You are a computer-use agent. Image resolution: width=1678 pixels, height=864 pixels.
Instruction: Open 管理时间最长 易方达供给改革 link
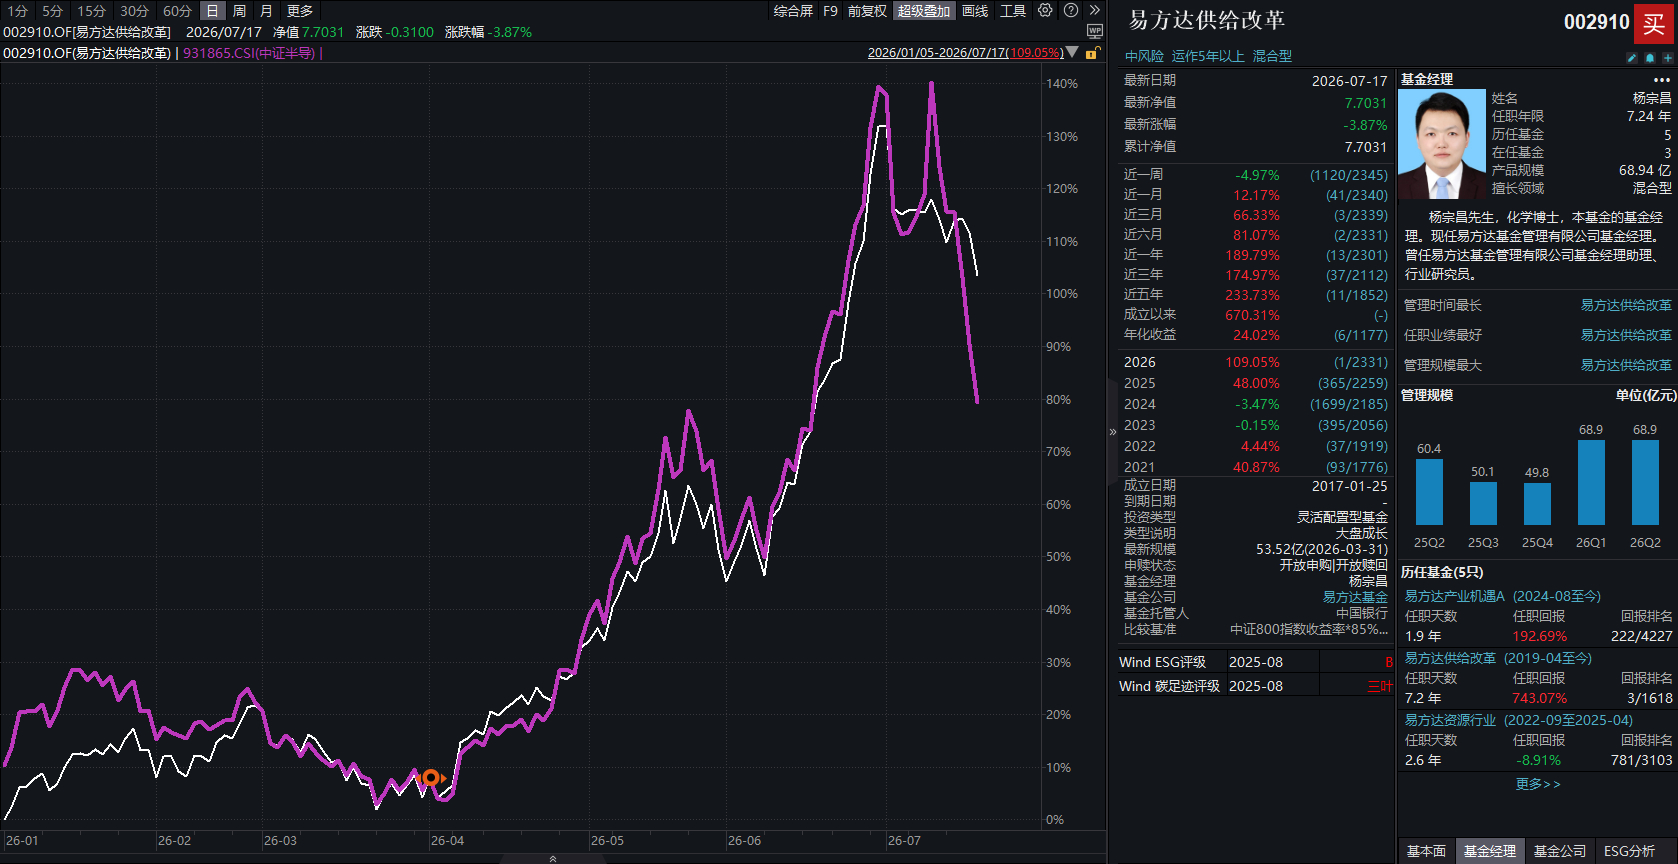pos(1626,305)
